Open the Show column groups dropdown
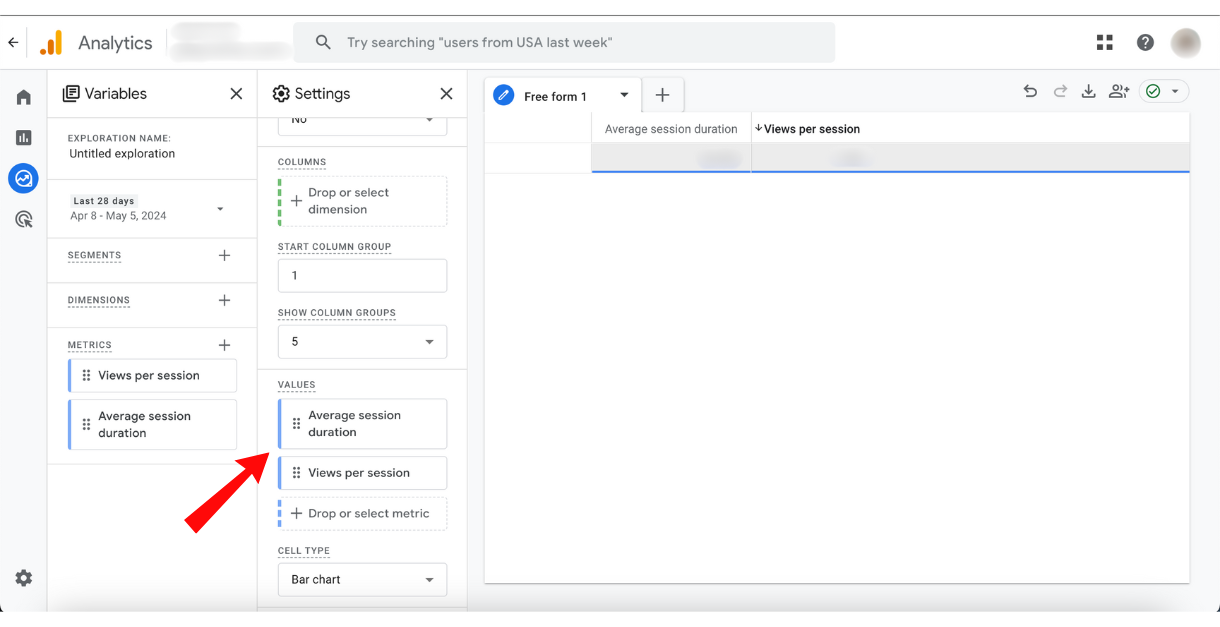The height and width of the screenshot is (627, 1220). pyautogui.click(x=362, y=341)
